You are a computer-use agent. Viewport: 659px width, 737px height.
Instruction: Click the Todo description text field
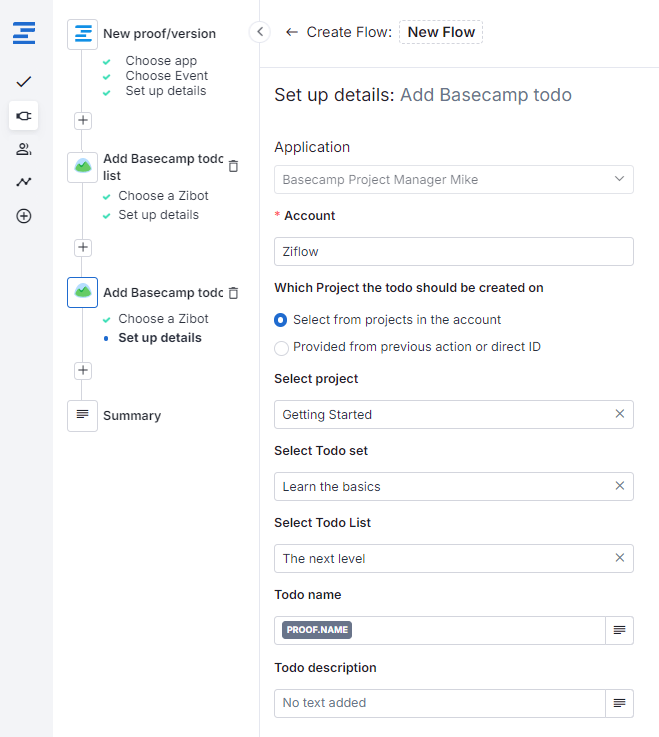pyautogui.click(x=440, y=703)
